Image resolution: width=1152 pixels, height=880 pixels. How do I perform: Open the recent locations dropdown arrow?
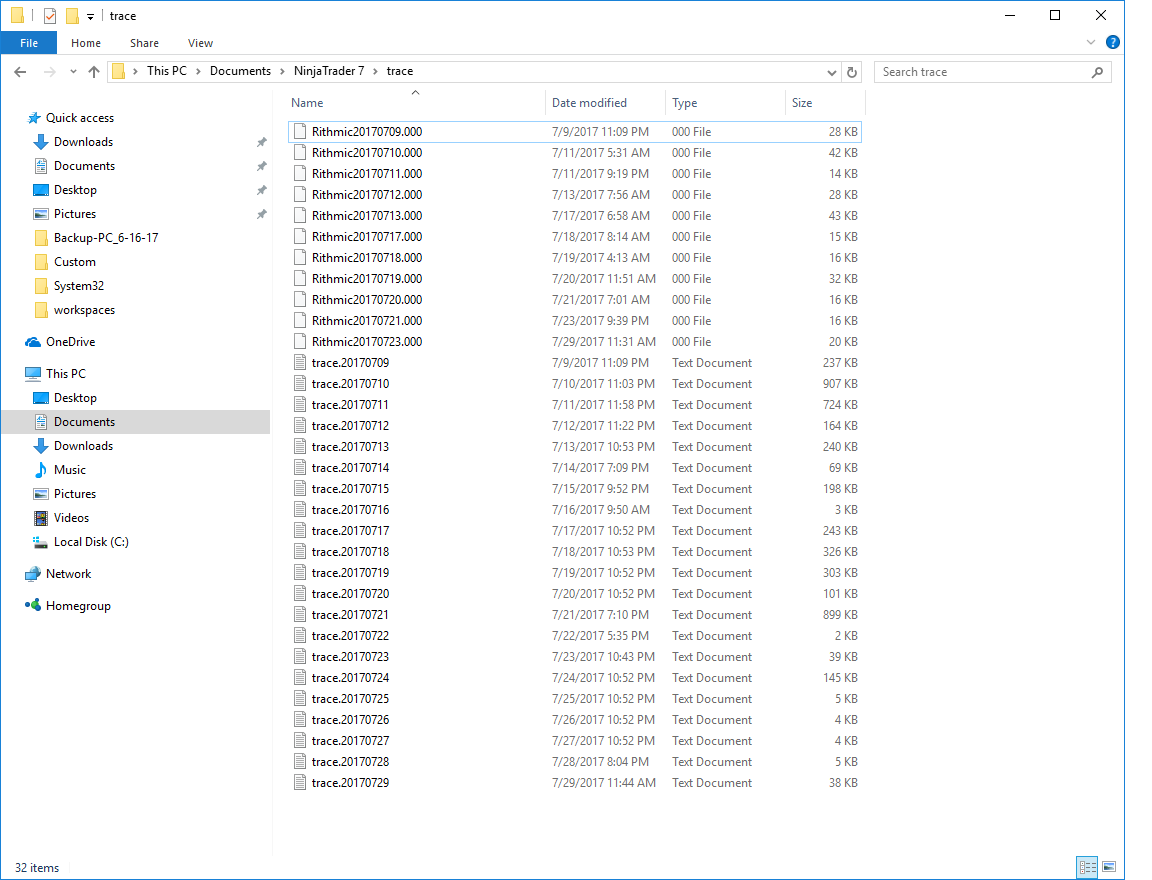73,72
